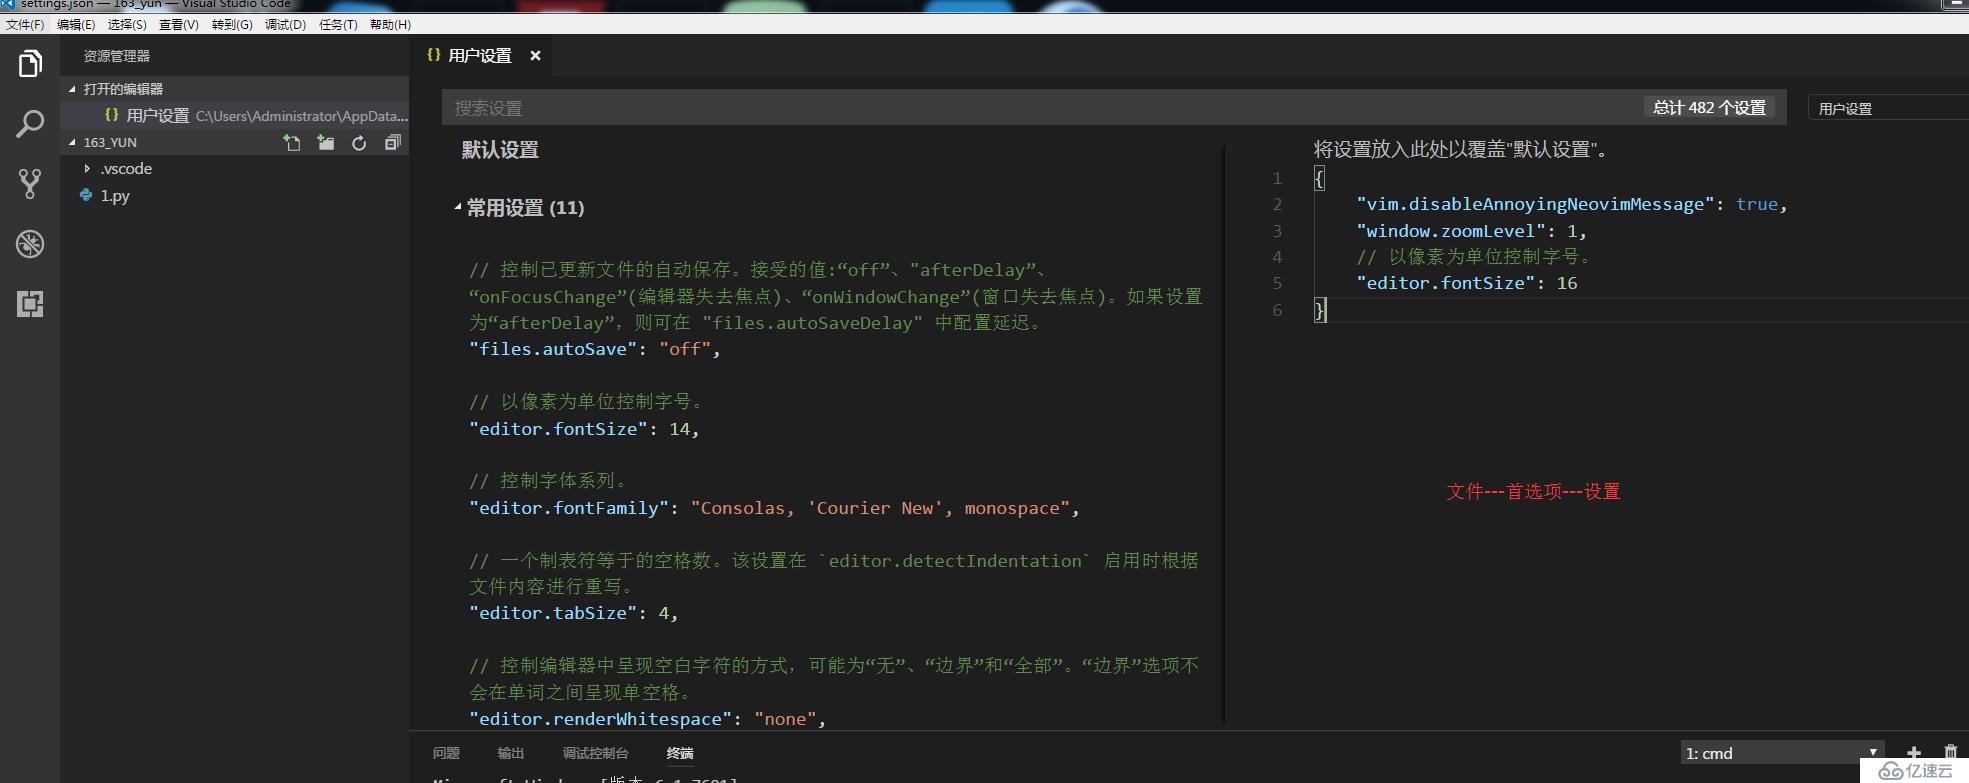The image size is (1969, 783).
Task: Open the 调试(D) menu
Action: 285,24
